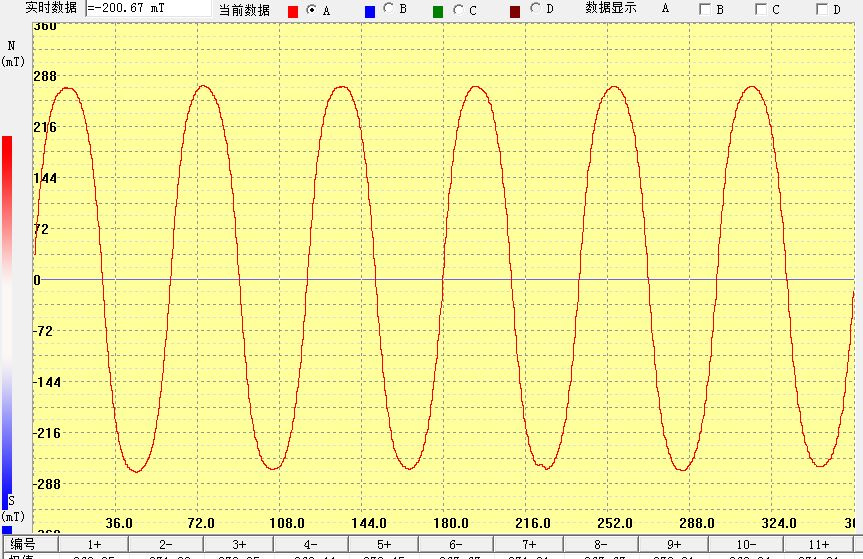This screenshot has height=559, width=863.
Task: Click the dark red swatch for channel D
Action: (x=515, y=12)
